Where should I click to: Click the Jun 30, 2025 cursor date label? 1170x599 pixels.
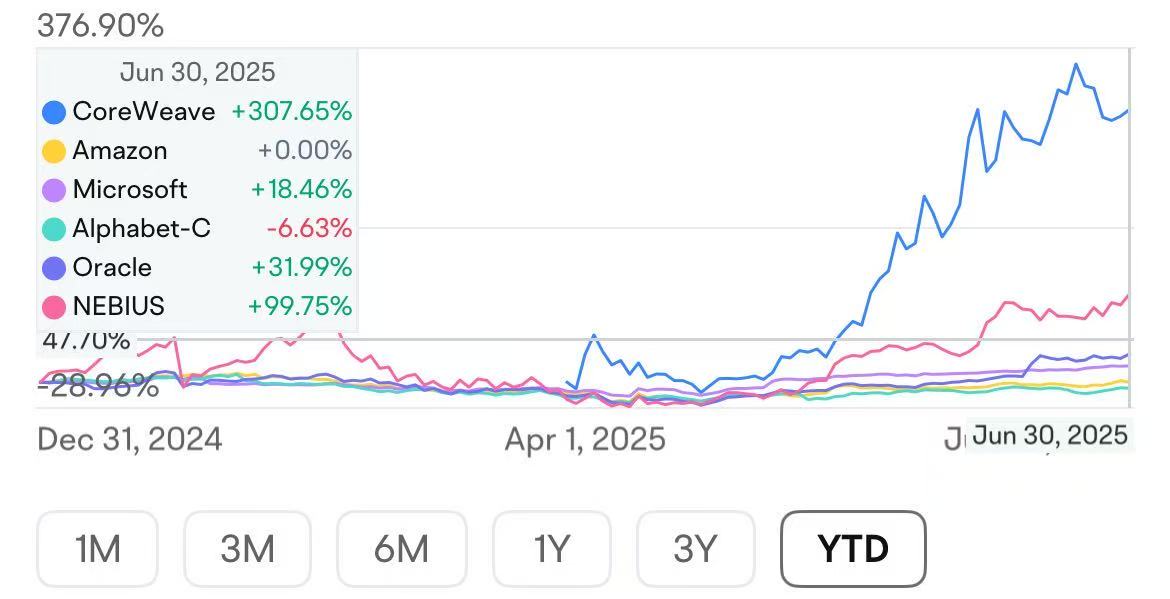pyautogui.click(x=1050, y=436)
